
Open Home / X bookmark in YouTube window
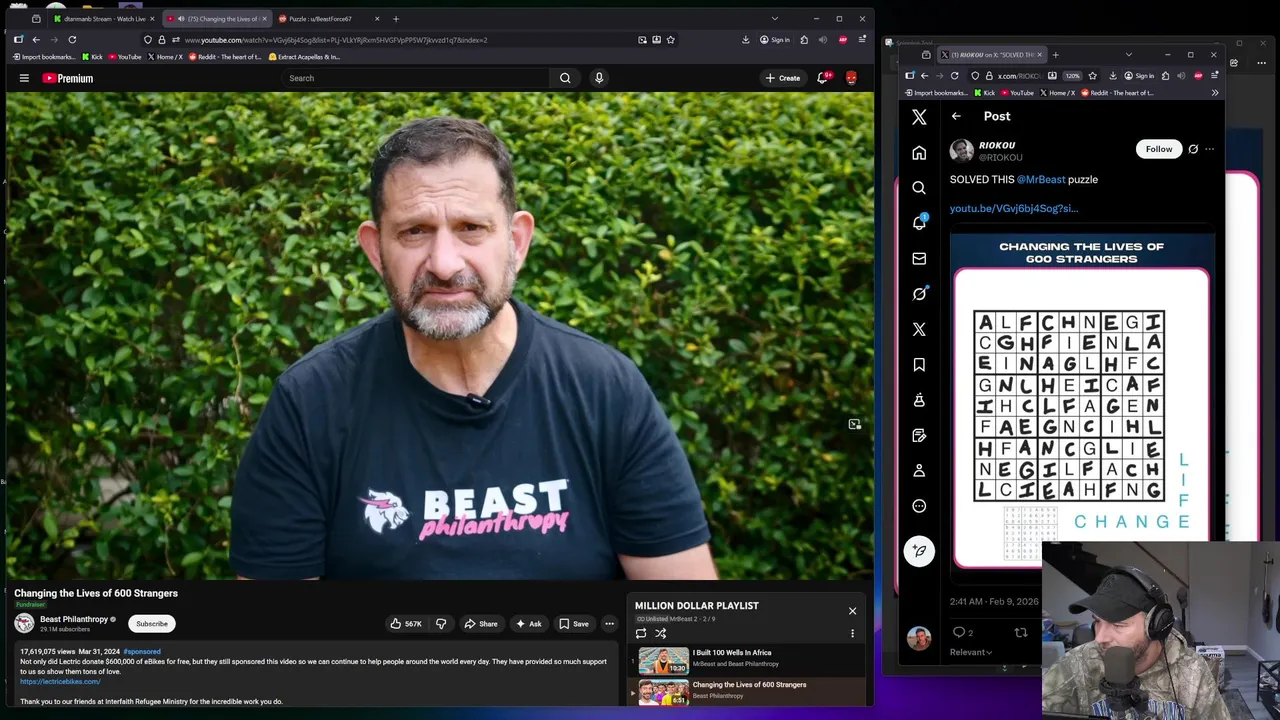pyautogui.click(x=165, y=57)
